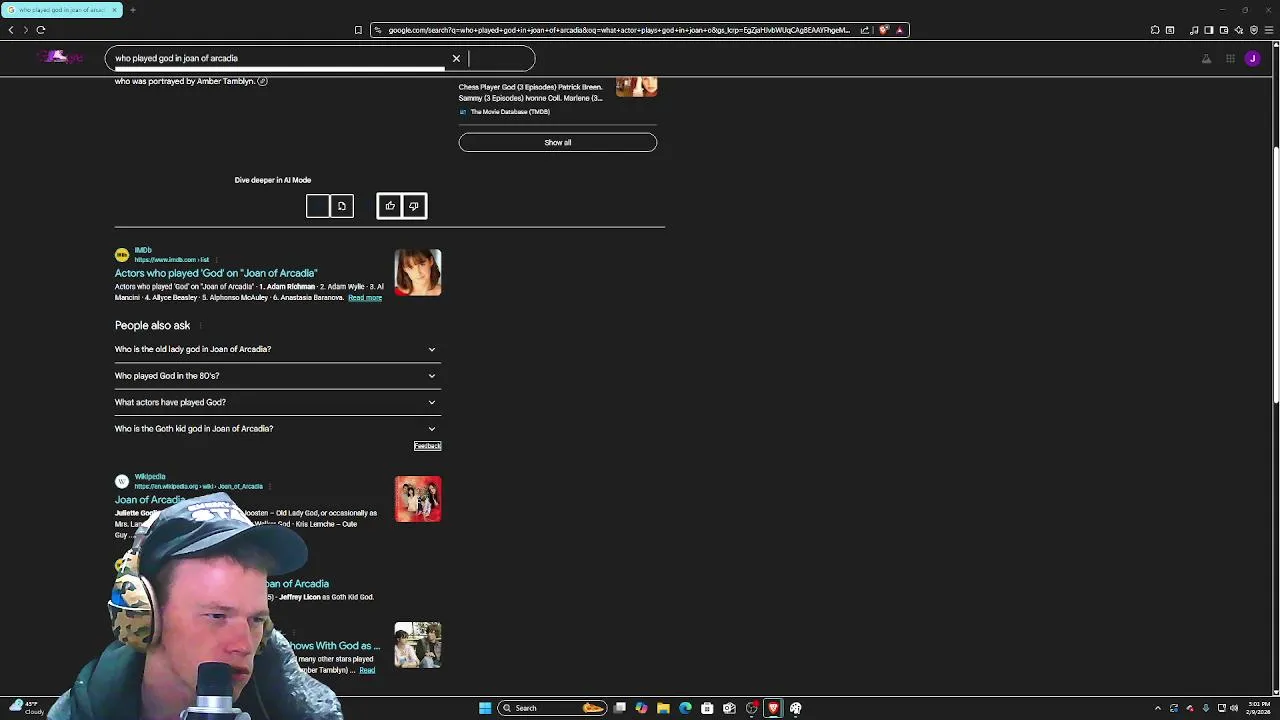The image size is (1280, 720).
Task: Select the 'who played god in joan' browser tab
Action: (x=62, y=10)
